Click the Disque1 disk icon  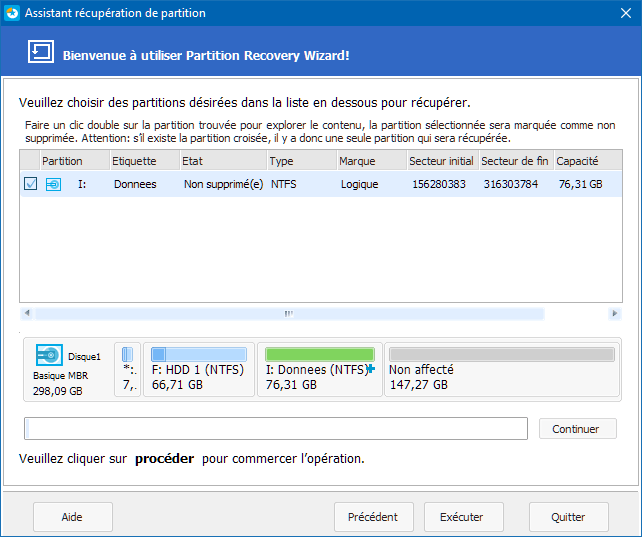click(x=49, y=355)
